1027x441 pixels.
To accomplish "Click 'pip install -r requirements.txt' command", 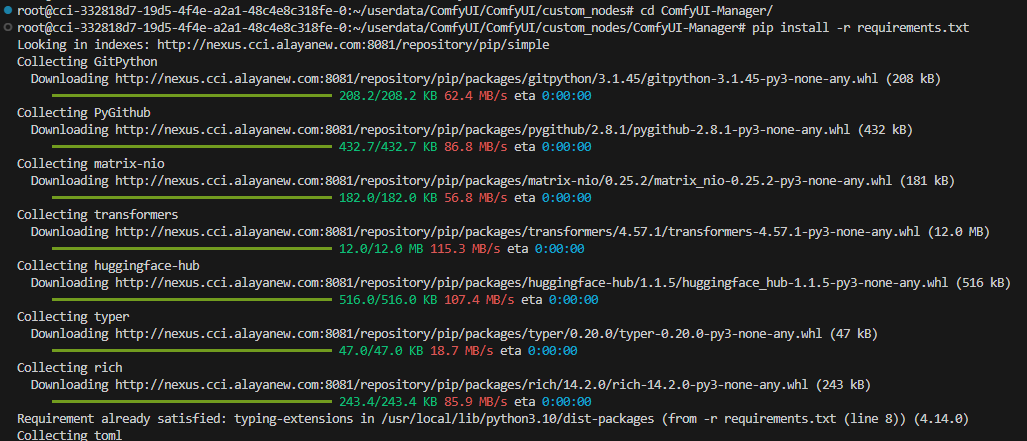I will 861,28.
